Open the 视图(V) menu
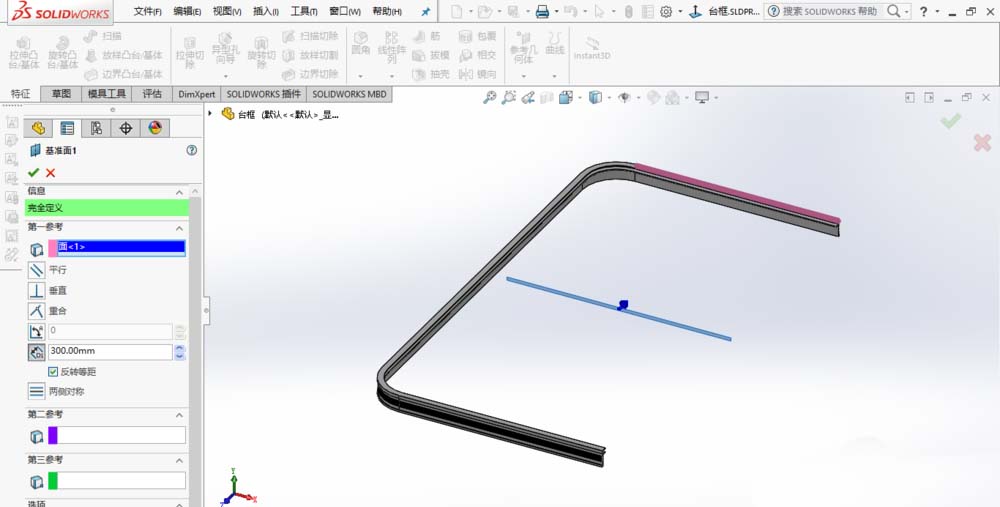This screenshot has width=1000, height=507. tap(226, 11)
